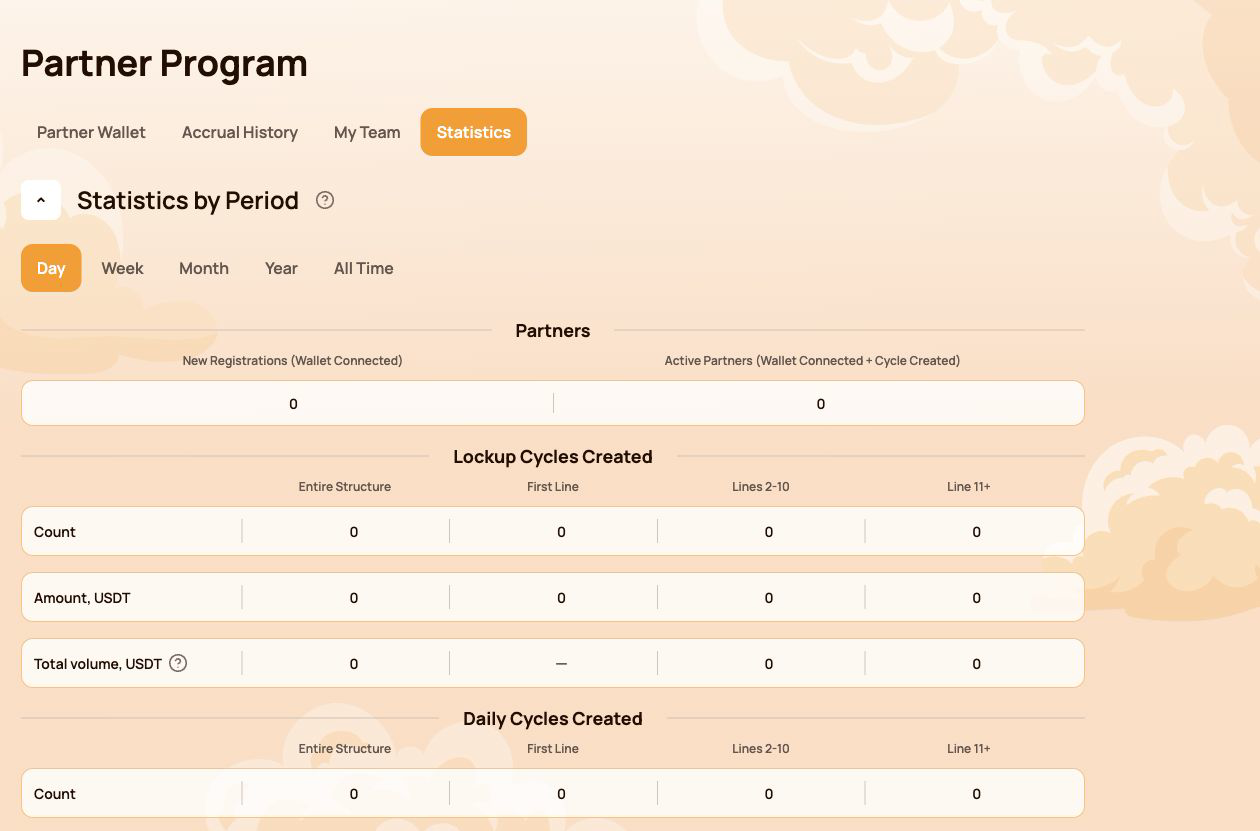Collapse the Statistics by Period section
The image size is (1260, 831).
(41, 200)
